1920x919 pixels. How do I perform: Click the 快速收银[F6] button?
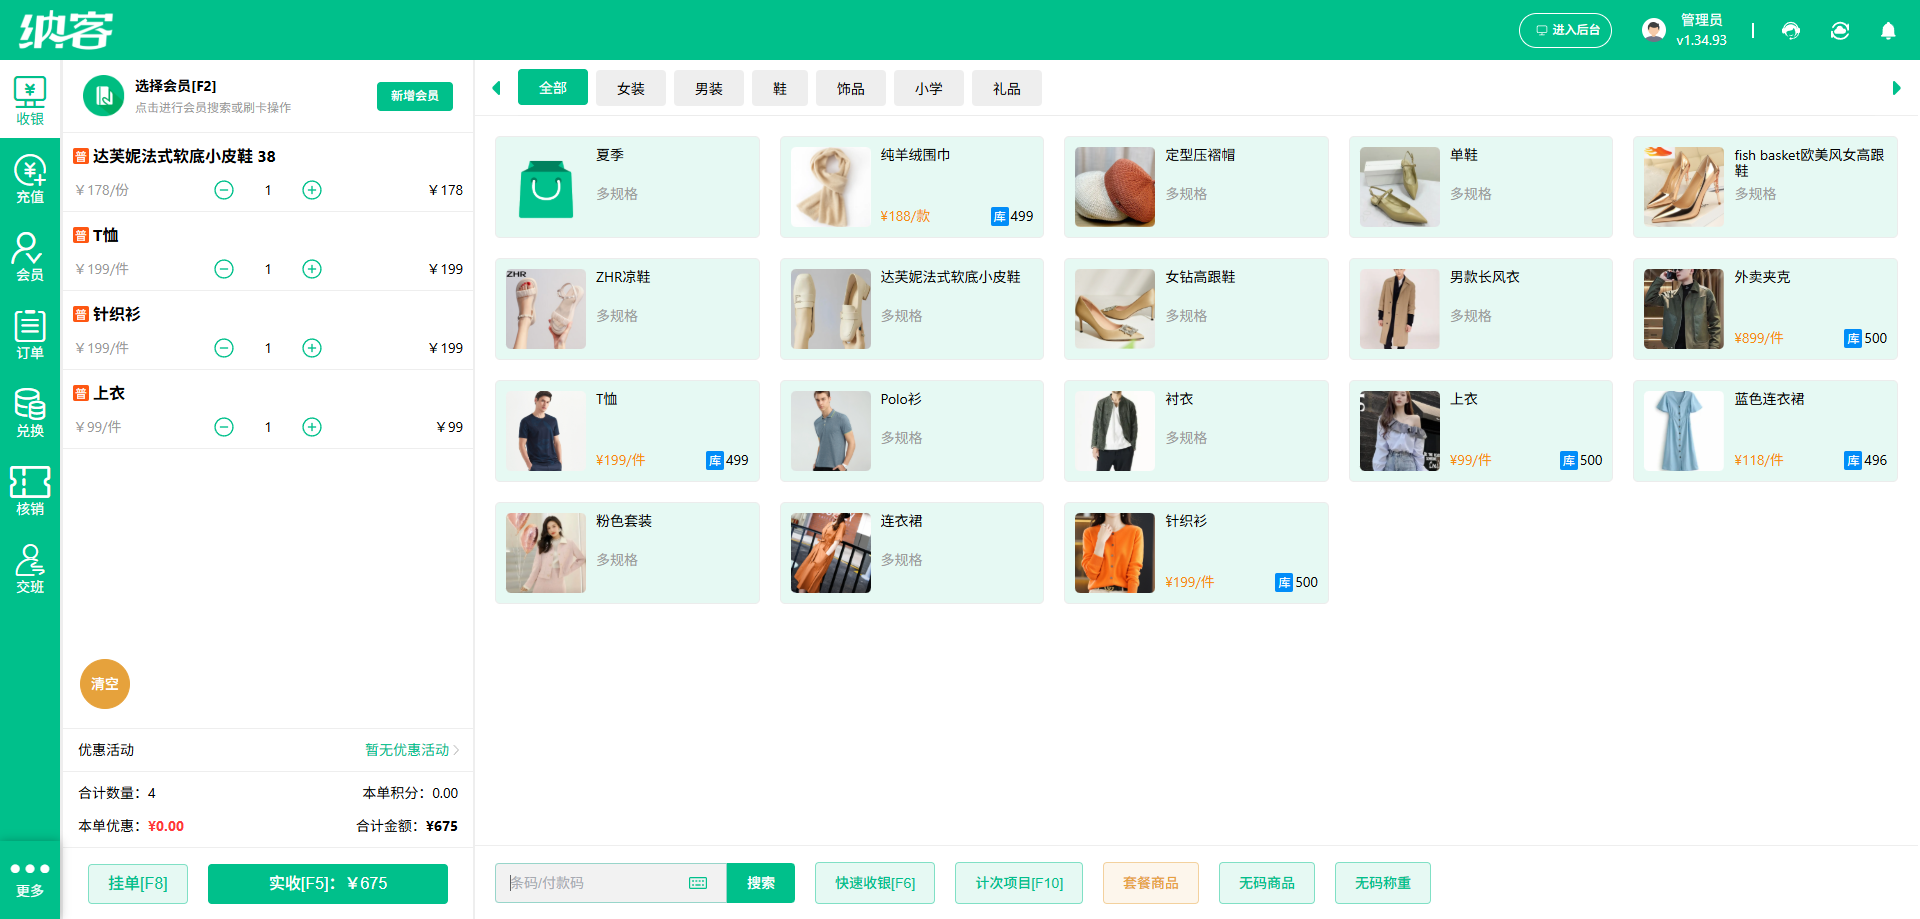(875, 883)
